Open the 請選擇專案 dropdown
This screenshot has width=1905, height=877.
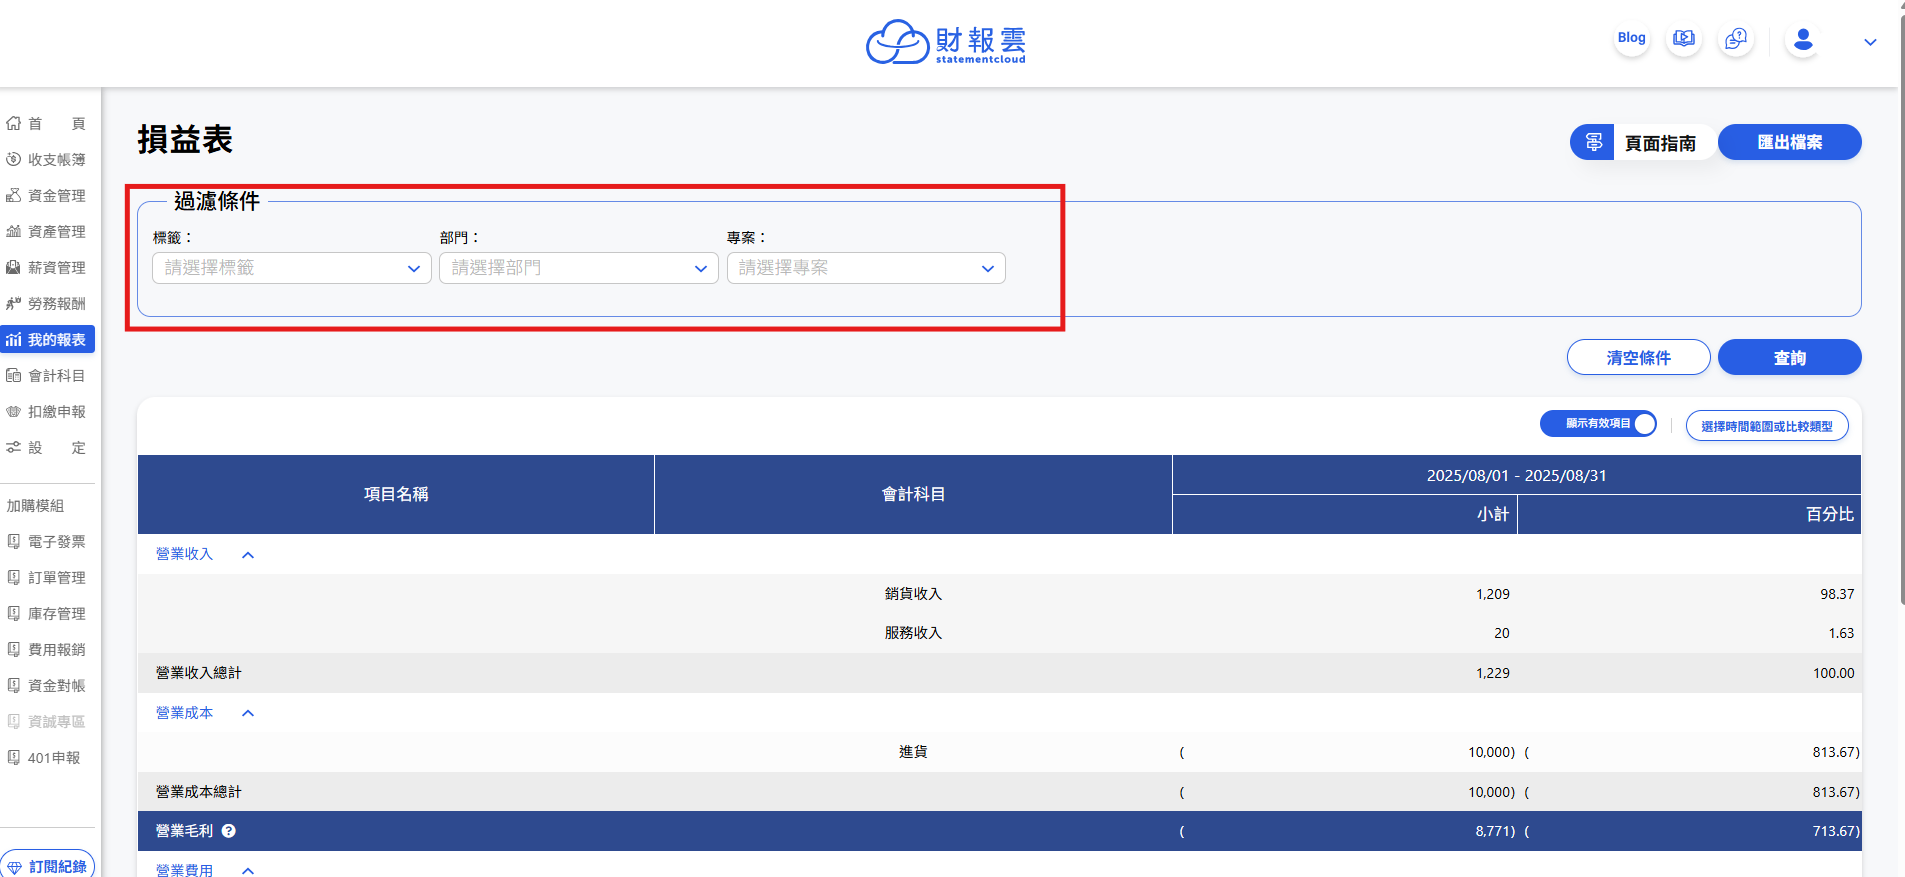865,268
